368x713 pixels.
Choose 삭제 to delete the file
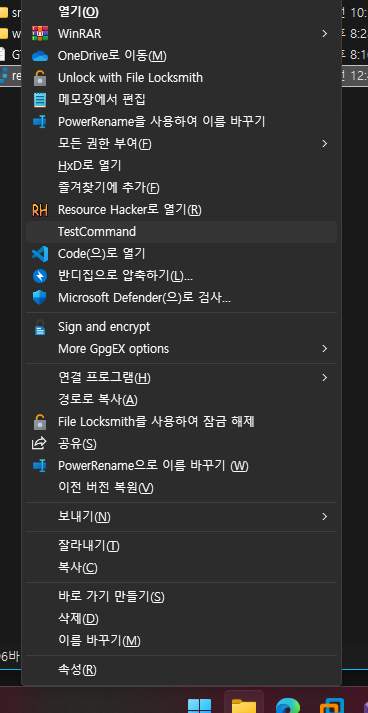[181, 619]
